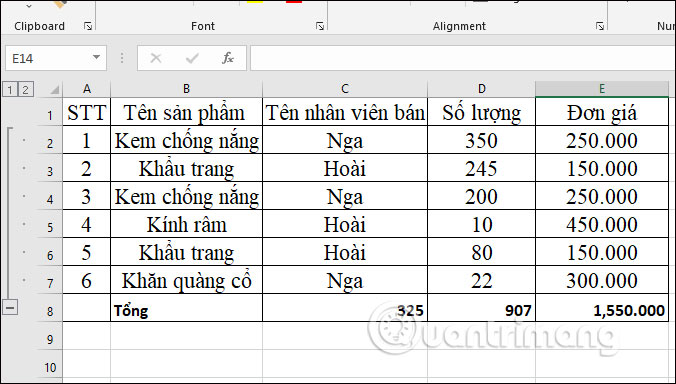Select quantity cell 10
Image resolution: width=676 pixels, height=384 pixels.
click(482, 224)
